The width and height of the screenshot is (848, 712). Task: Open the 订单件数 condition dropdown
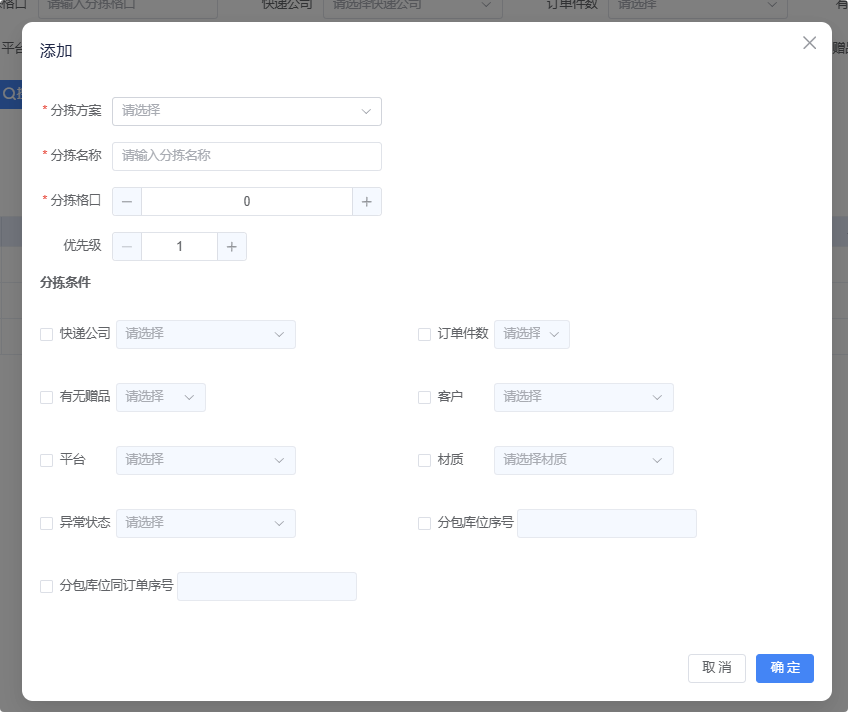(532, 334)
